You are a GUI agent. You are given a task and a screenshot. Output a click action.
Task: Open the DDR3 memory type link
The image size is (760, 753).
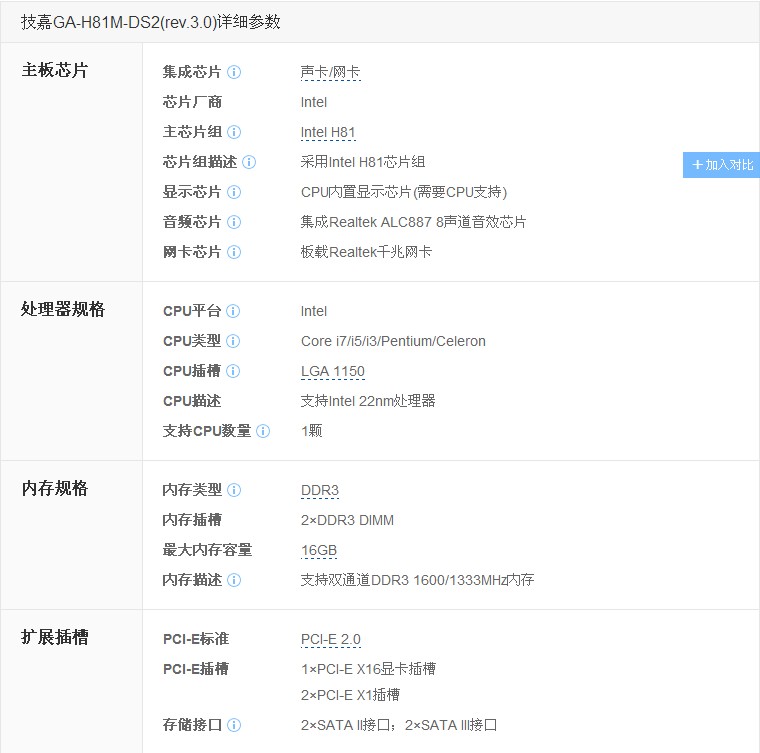point(320,490)
